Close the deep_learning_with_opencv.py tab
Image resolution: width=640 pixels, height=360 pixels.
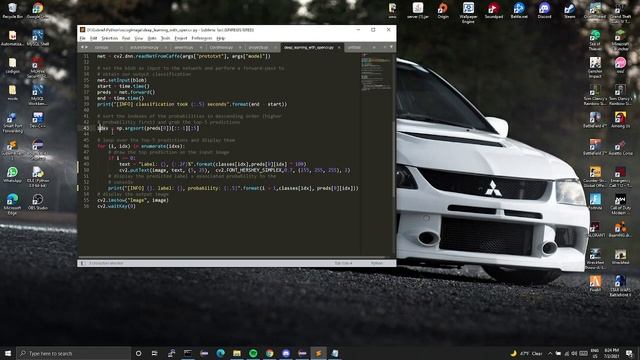(x=339, y=47)
